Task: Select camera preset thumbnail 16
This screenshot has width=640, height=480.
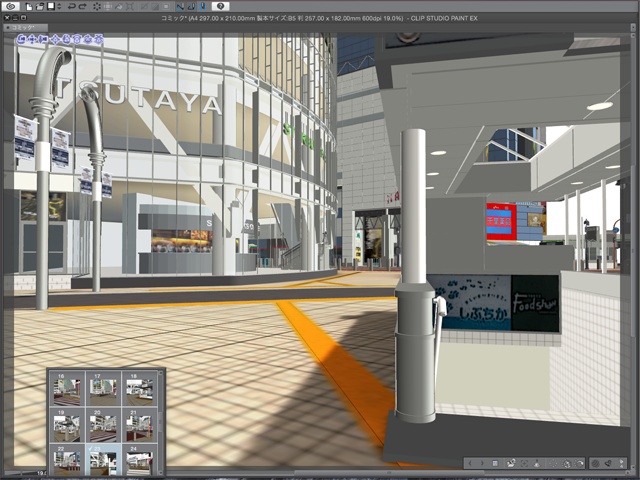Action: (67, 389)
